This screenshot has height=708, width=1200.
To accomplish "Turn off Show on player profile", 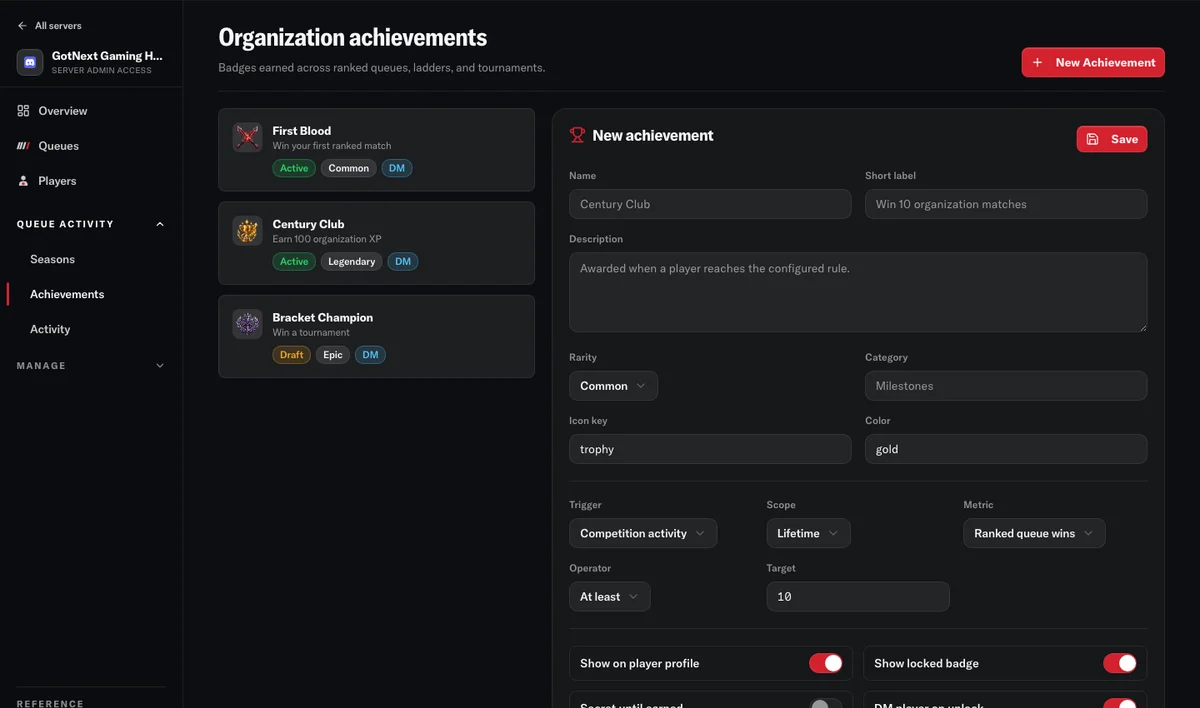I will [826, 663].
